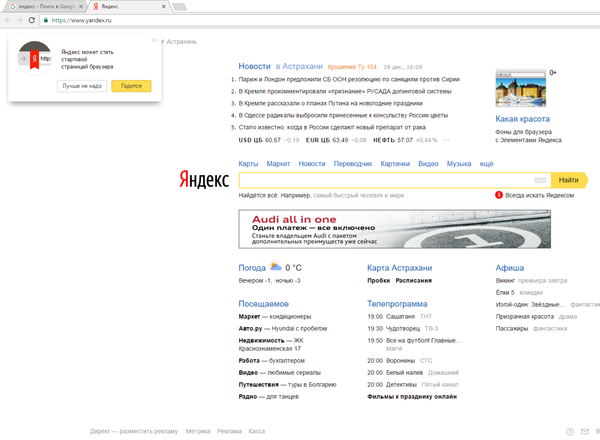Click the Yandex logo
Screen dimensions: 600x440
pyautogui.click(x=204, y=180)
